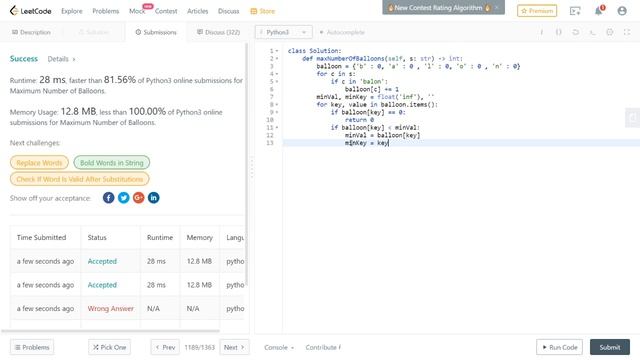Open the playground icon in header
The image size is (640, 360).
(x=575, y=11)
